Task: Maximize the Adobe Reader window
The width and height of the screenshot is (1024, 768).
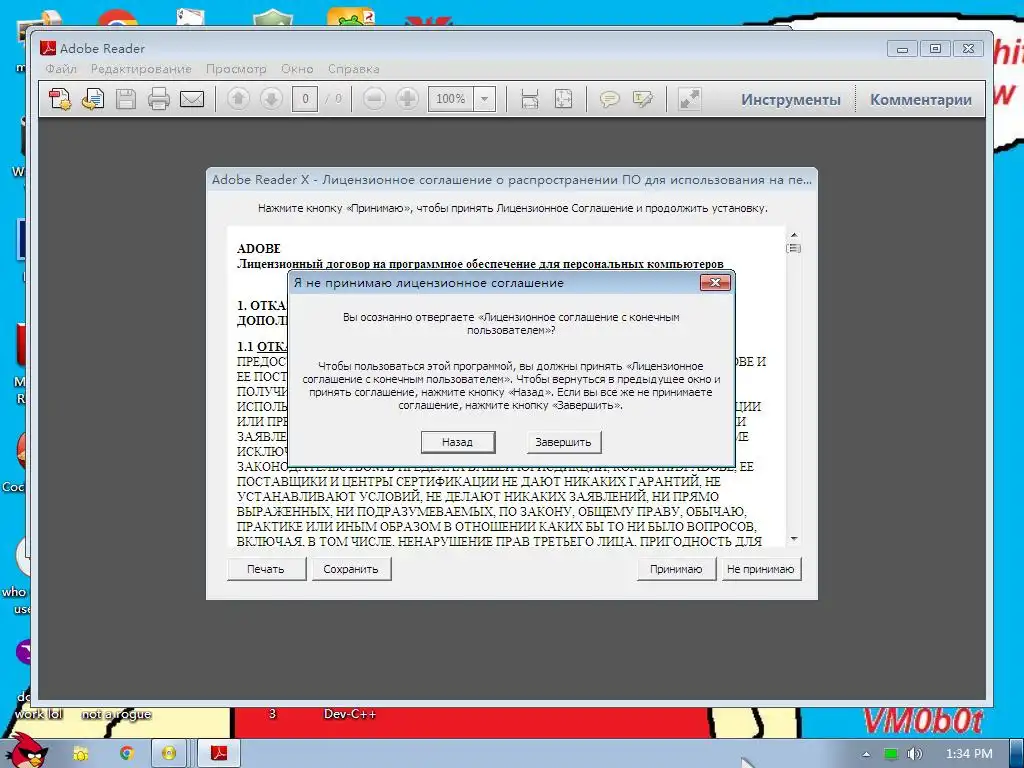Action: 935,49
